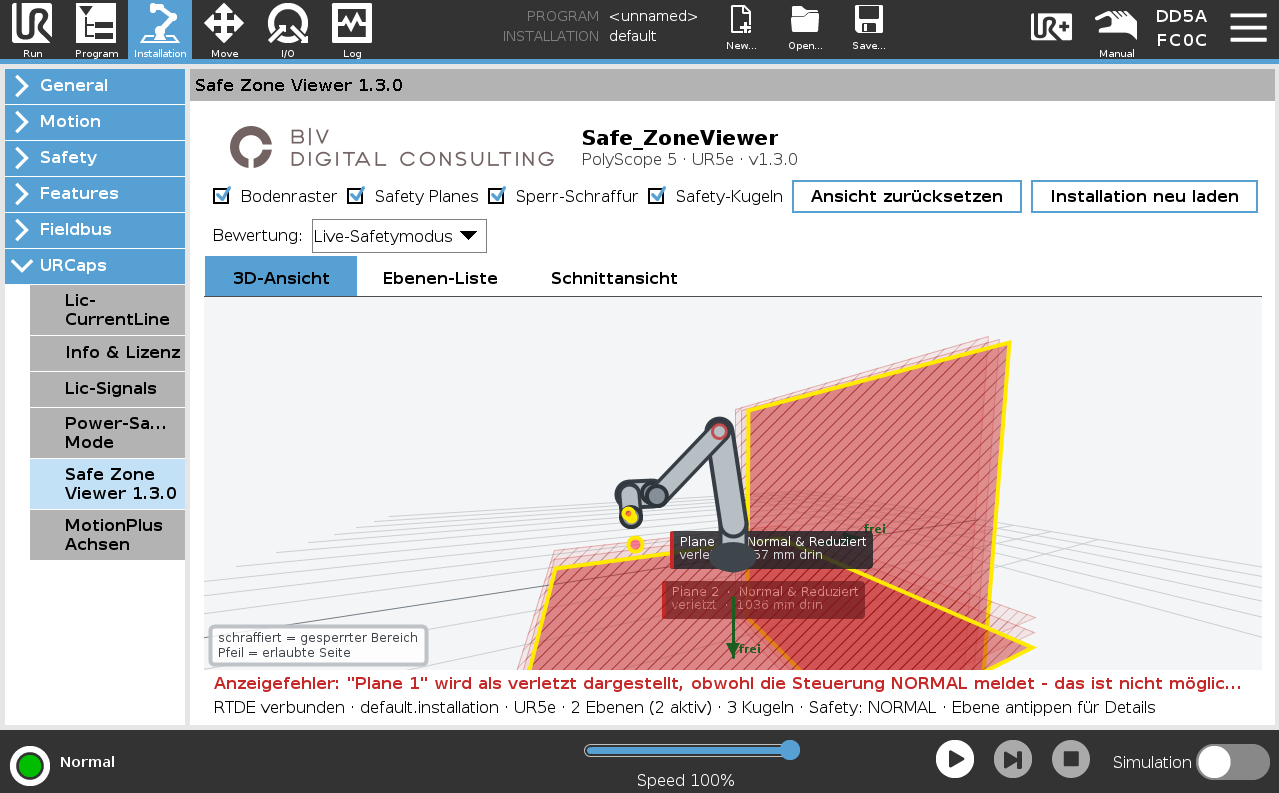Screen dimensions: 1279x793
Task: Open the Bewertung Live-Safetymodus dropdown
Action: pyautogui.click(x=399, y=236)
